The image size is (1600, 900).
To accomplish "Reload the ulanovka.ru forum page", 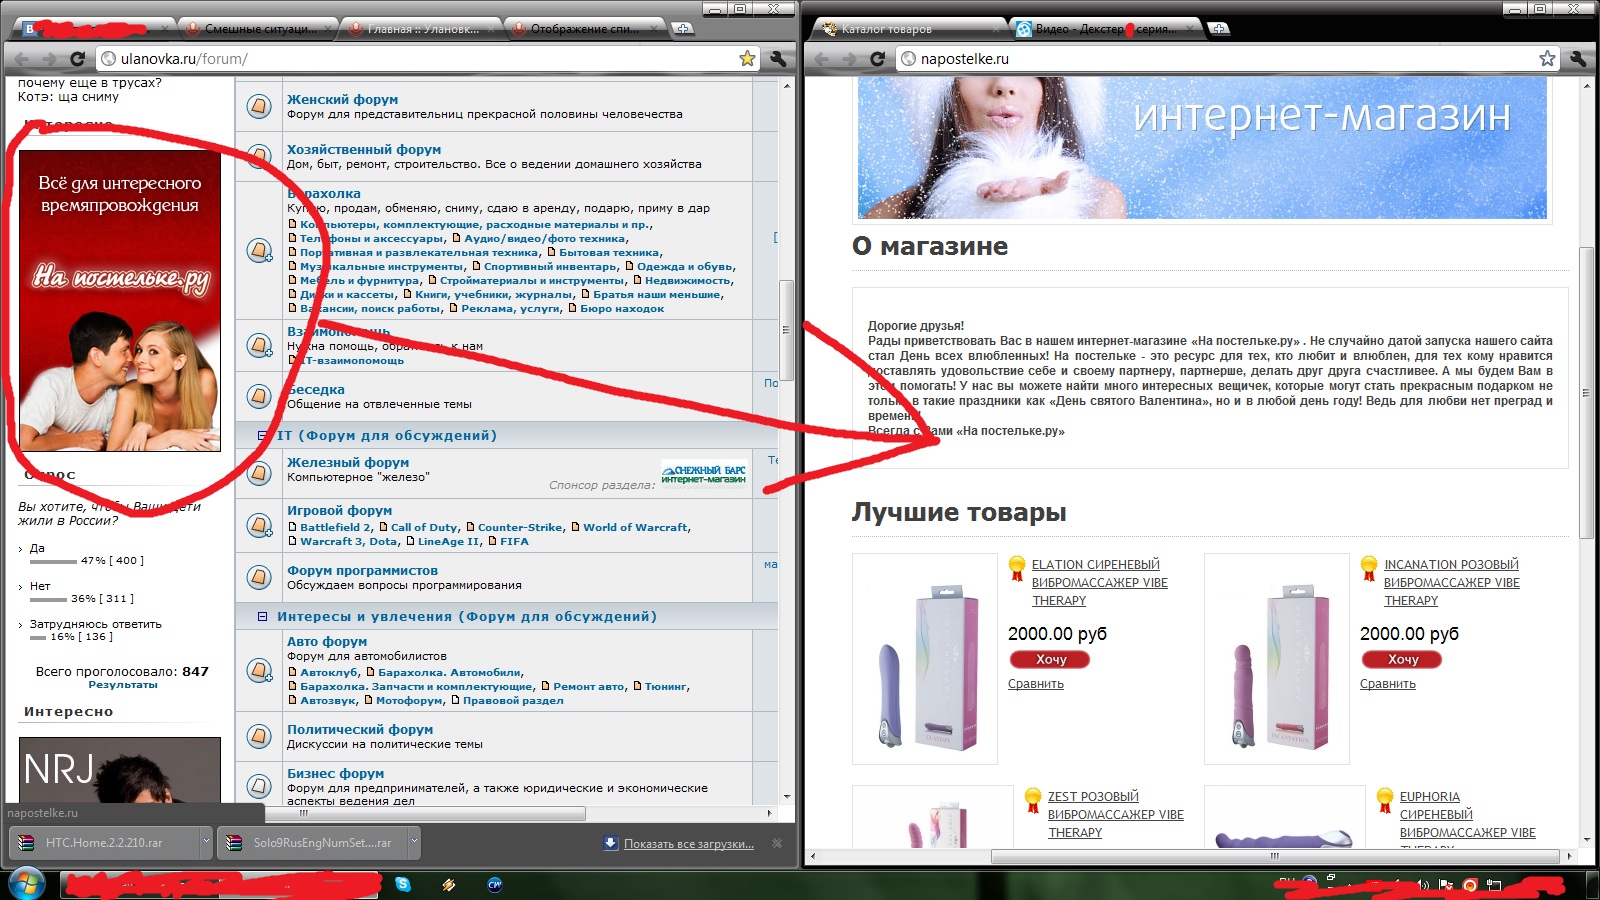I will point(77,59).
